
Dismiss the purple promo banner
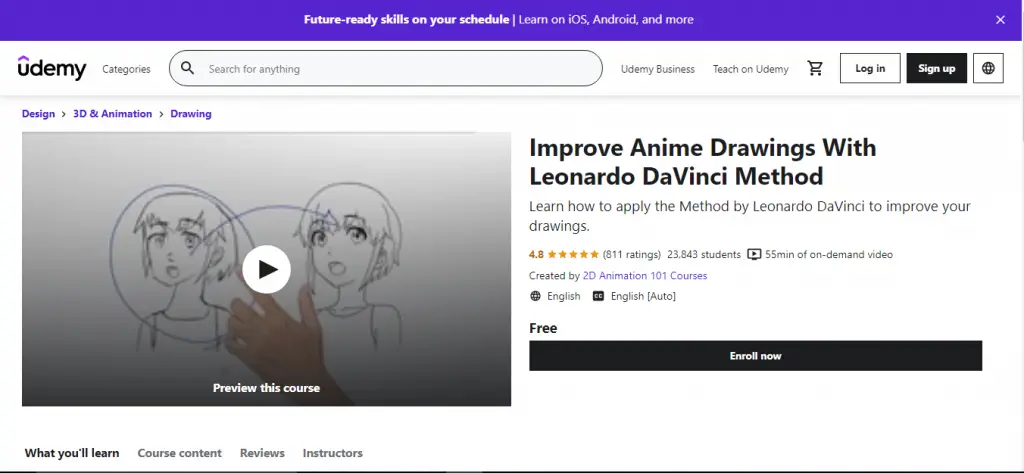click(1000, 20)
